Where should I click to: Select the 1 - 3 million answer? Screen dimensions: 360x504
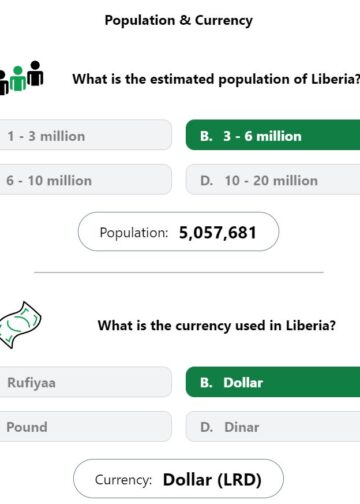85,135
